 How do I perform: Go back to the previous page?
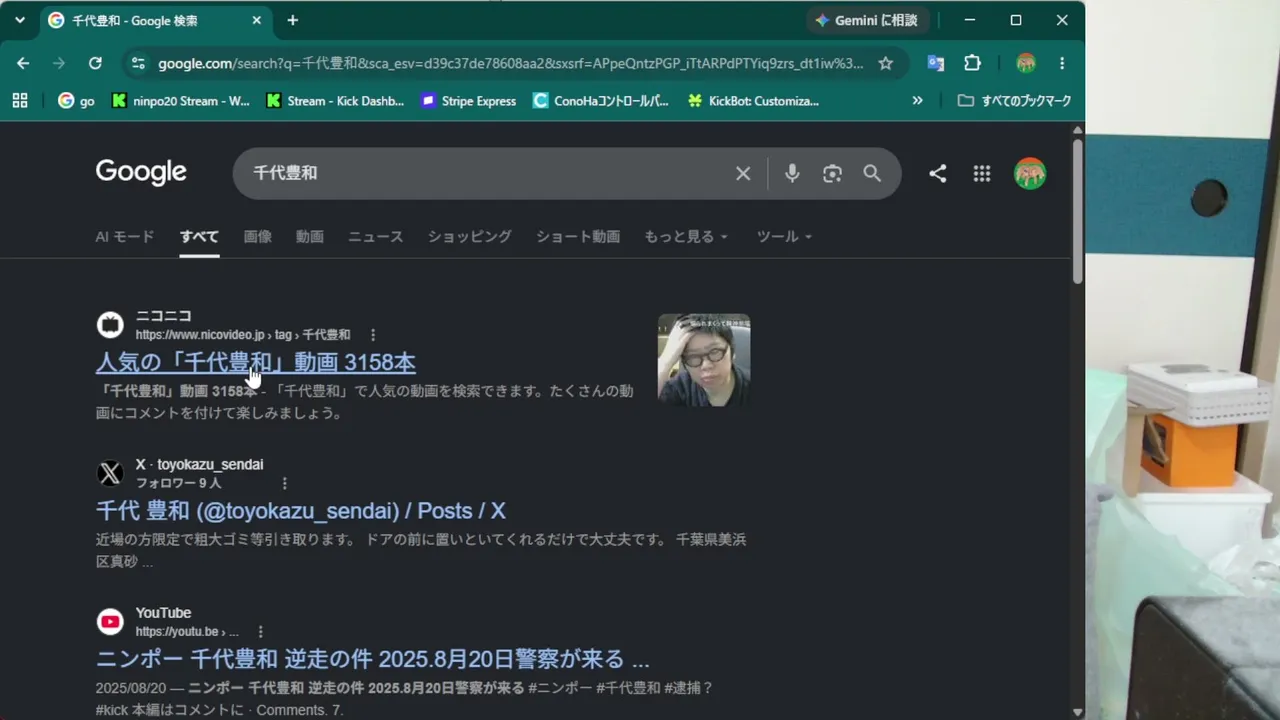[x=23, y=63]
